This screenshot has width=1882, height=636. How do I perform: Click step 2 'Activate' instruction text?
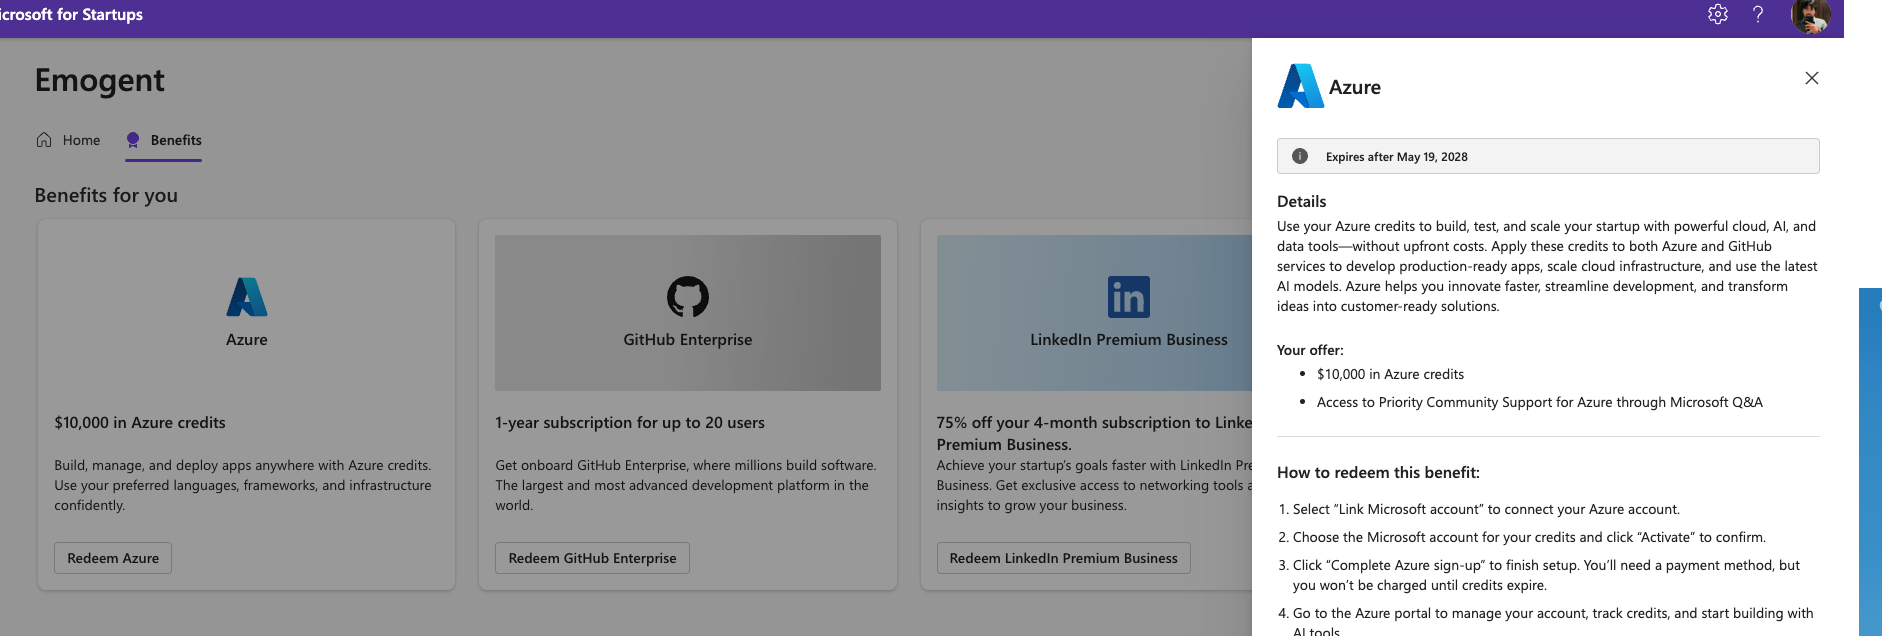click(1529, 537)
